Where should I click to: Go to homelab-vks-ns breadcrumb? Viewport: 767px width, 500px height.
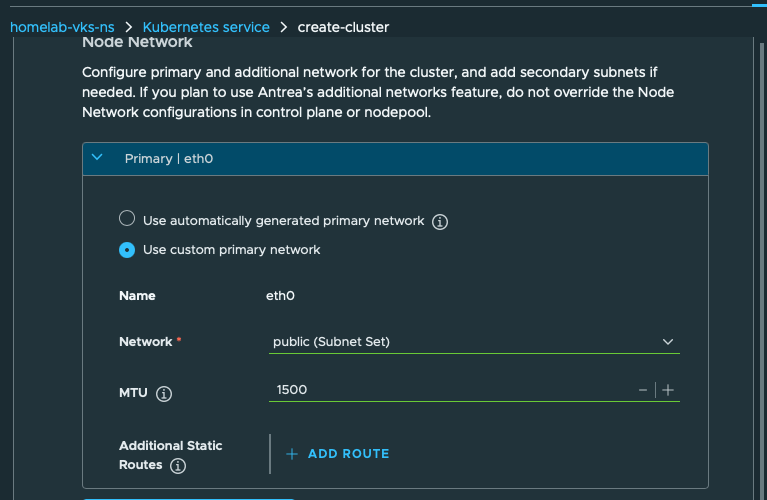pyautogui.click(x=62, y=27)
